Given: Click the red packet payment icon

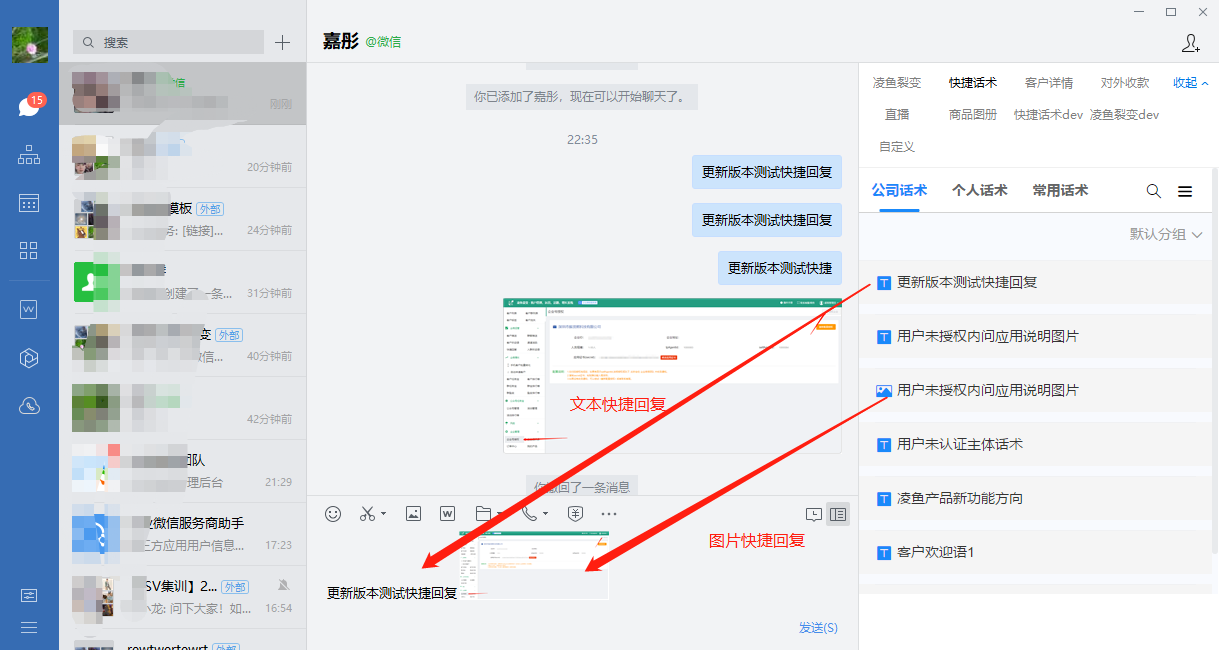Looking at the screenshot, I should [x=575, y=513].
